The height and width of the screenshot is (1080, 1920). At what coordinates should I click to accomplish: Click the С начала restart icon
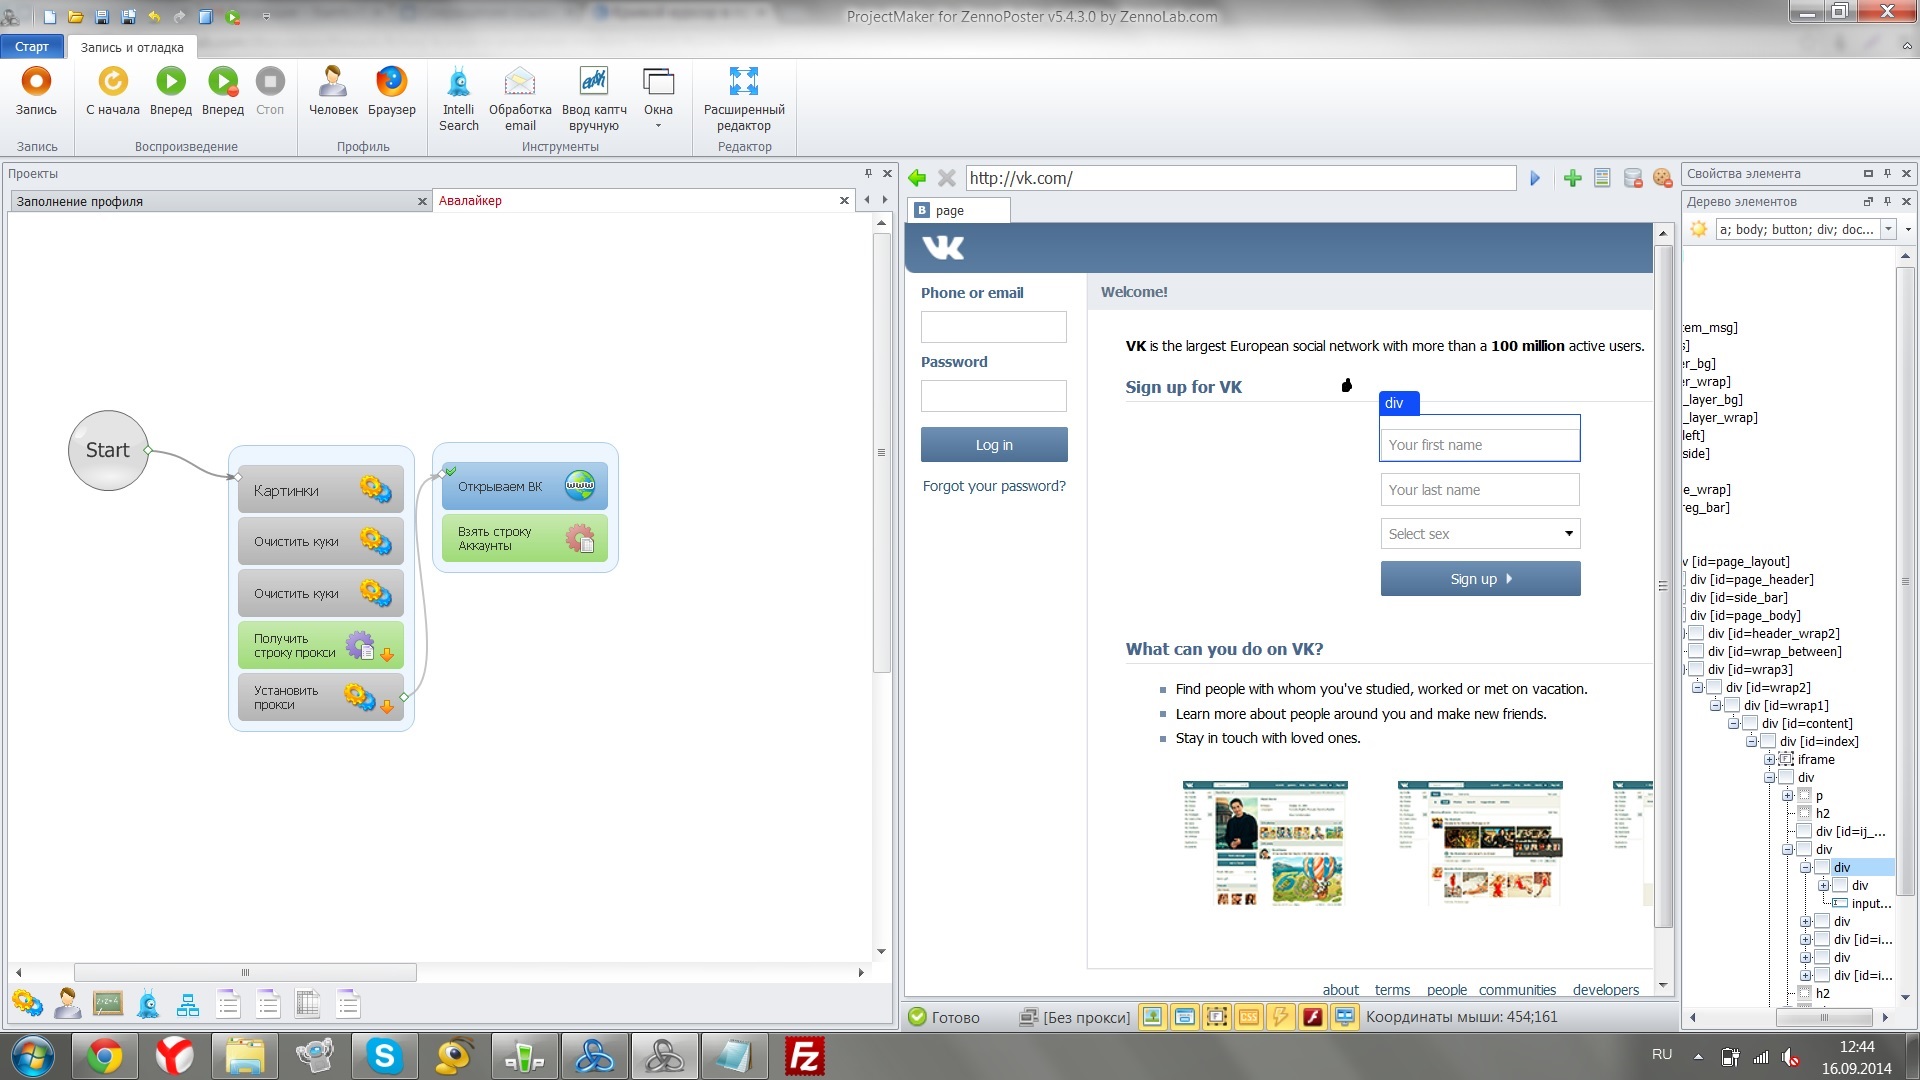click(113, 82)
